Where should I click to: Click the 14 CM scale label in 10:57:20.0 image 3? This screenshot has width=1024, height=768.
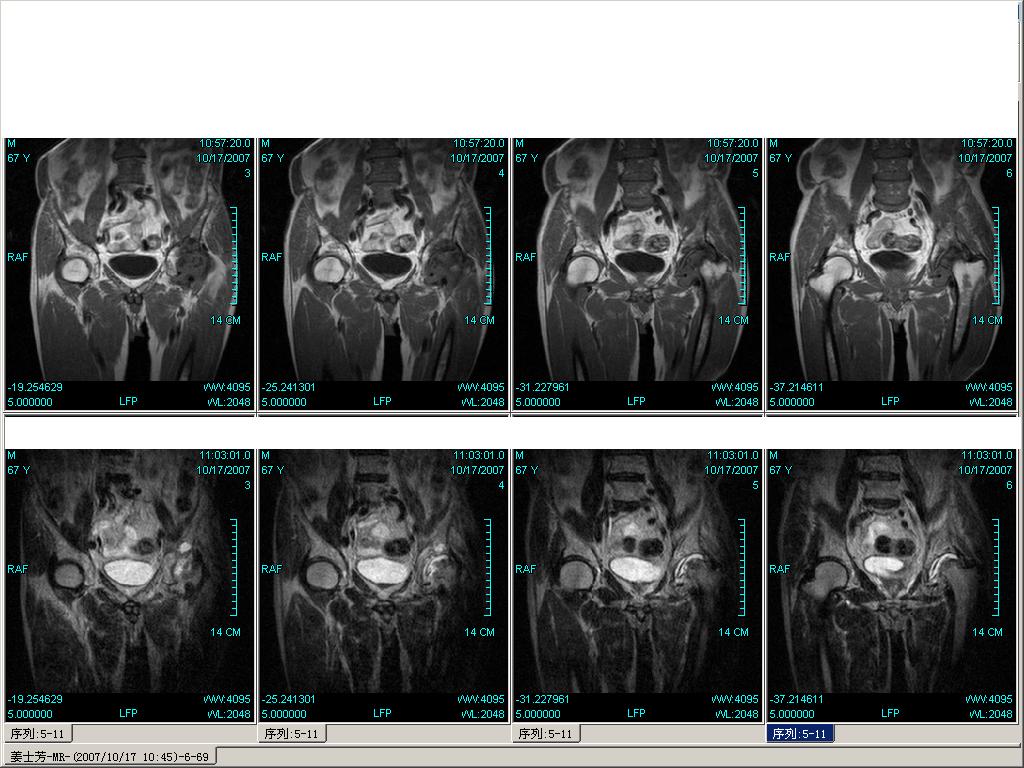pyautogui.click(x=225, y=320)
